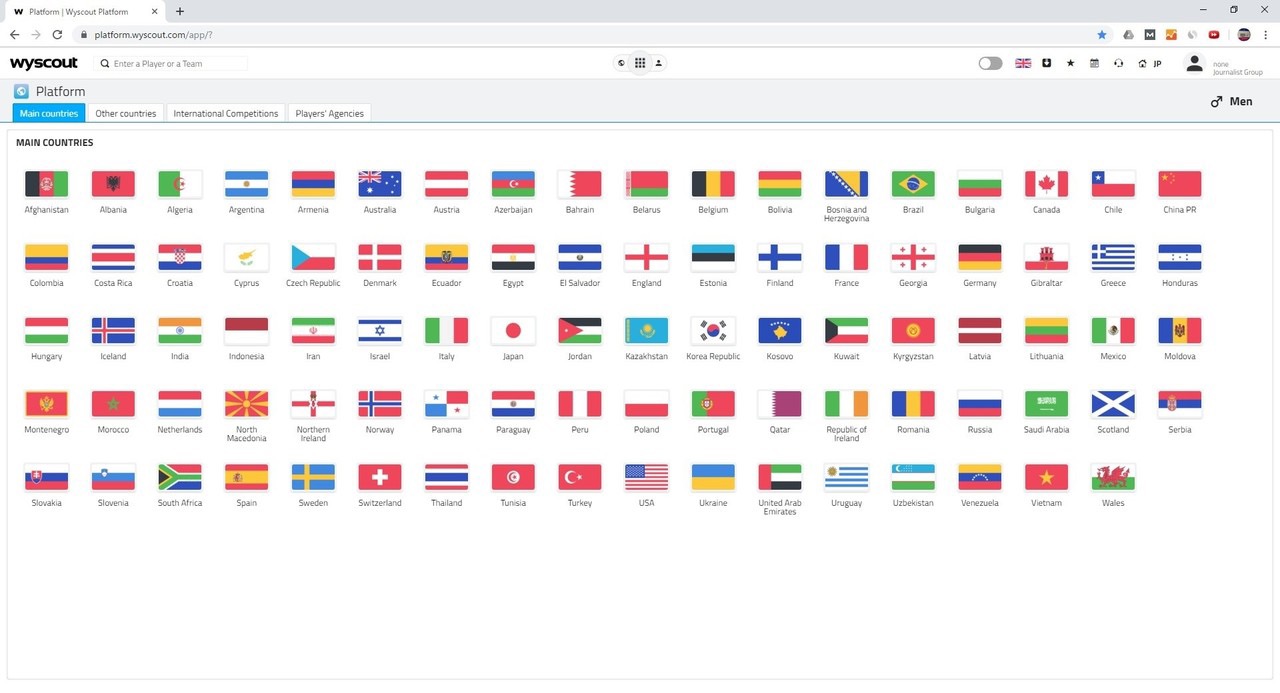Open the favorites star icon in header
This screenshot has height=693, width=1280.
(1071, 63)
